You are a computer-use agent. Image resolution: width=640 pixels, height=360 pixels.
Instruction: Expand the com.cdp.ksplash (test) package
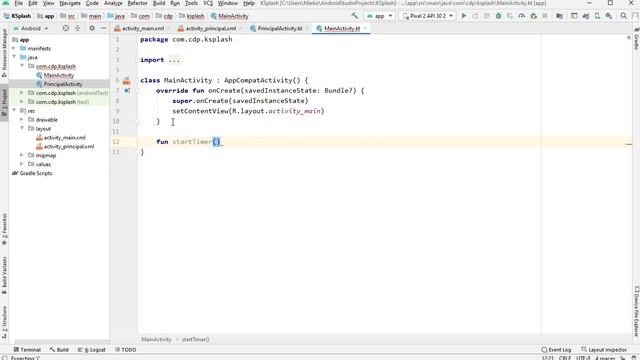coord(22,102)
